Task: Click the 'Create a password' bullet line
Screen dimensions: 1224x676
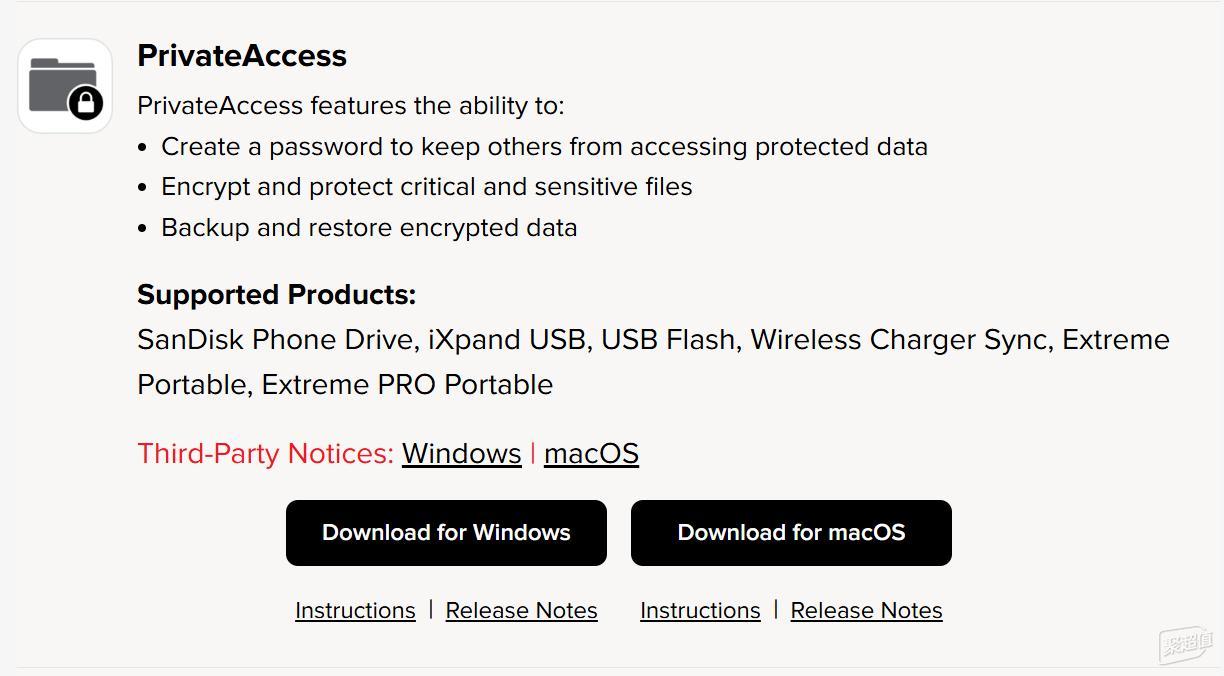Action: 544,147
